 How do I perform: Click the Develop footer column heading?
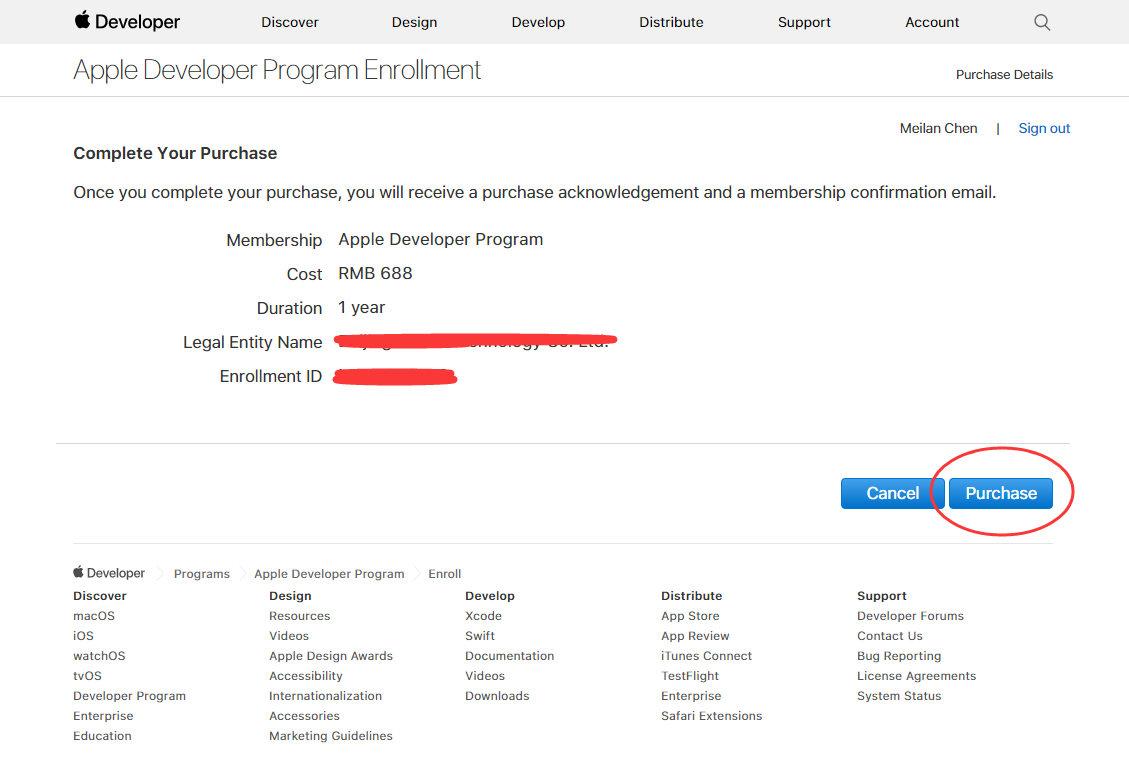[x=490, y=596]
